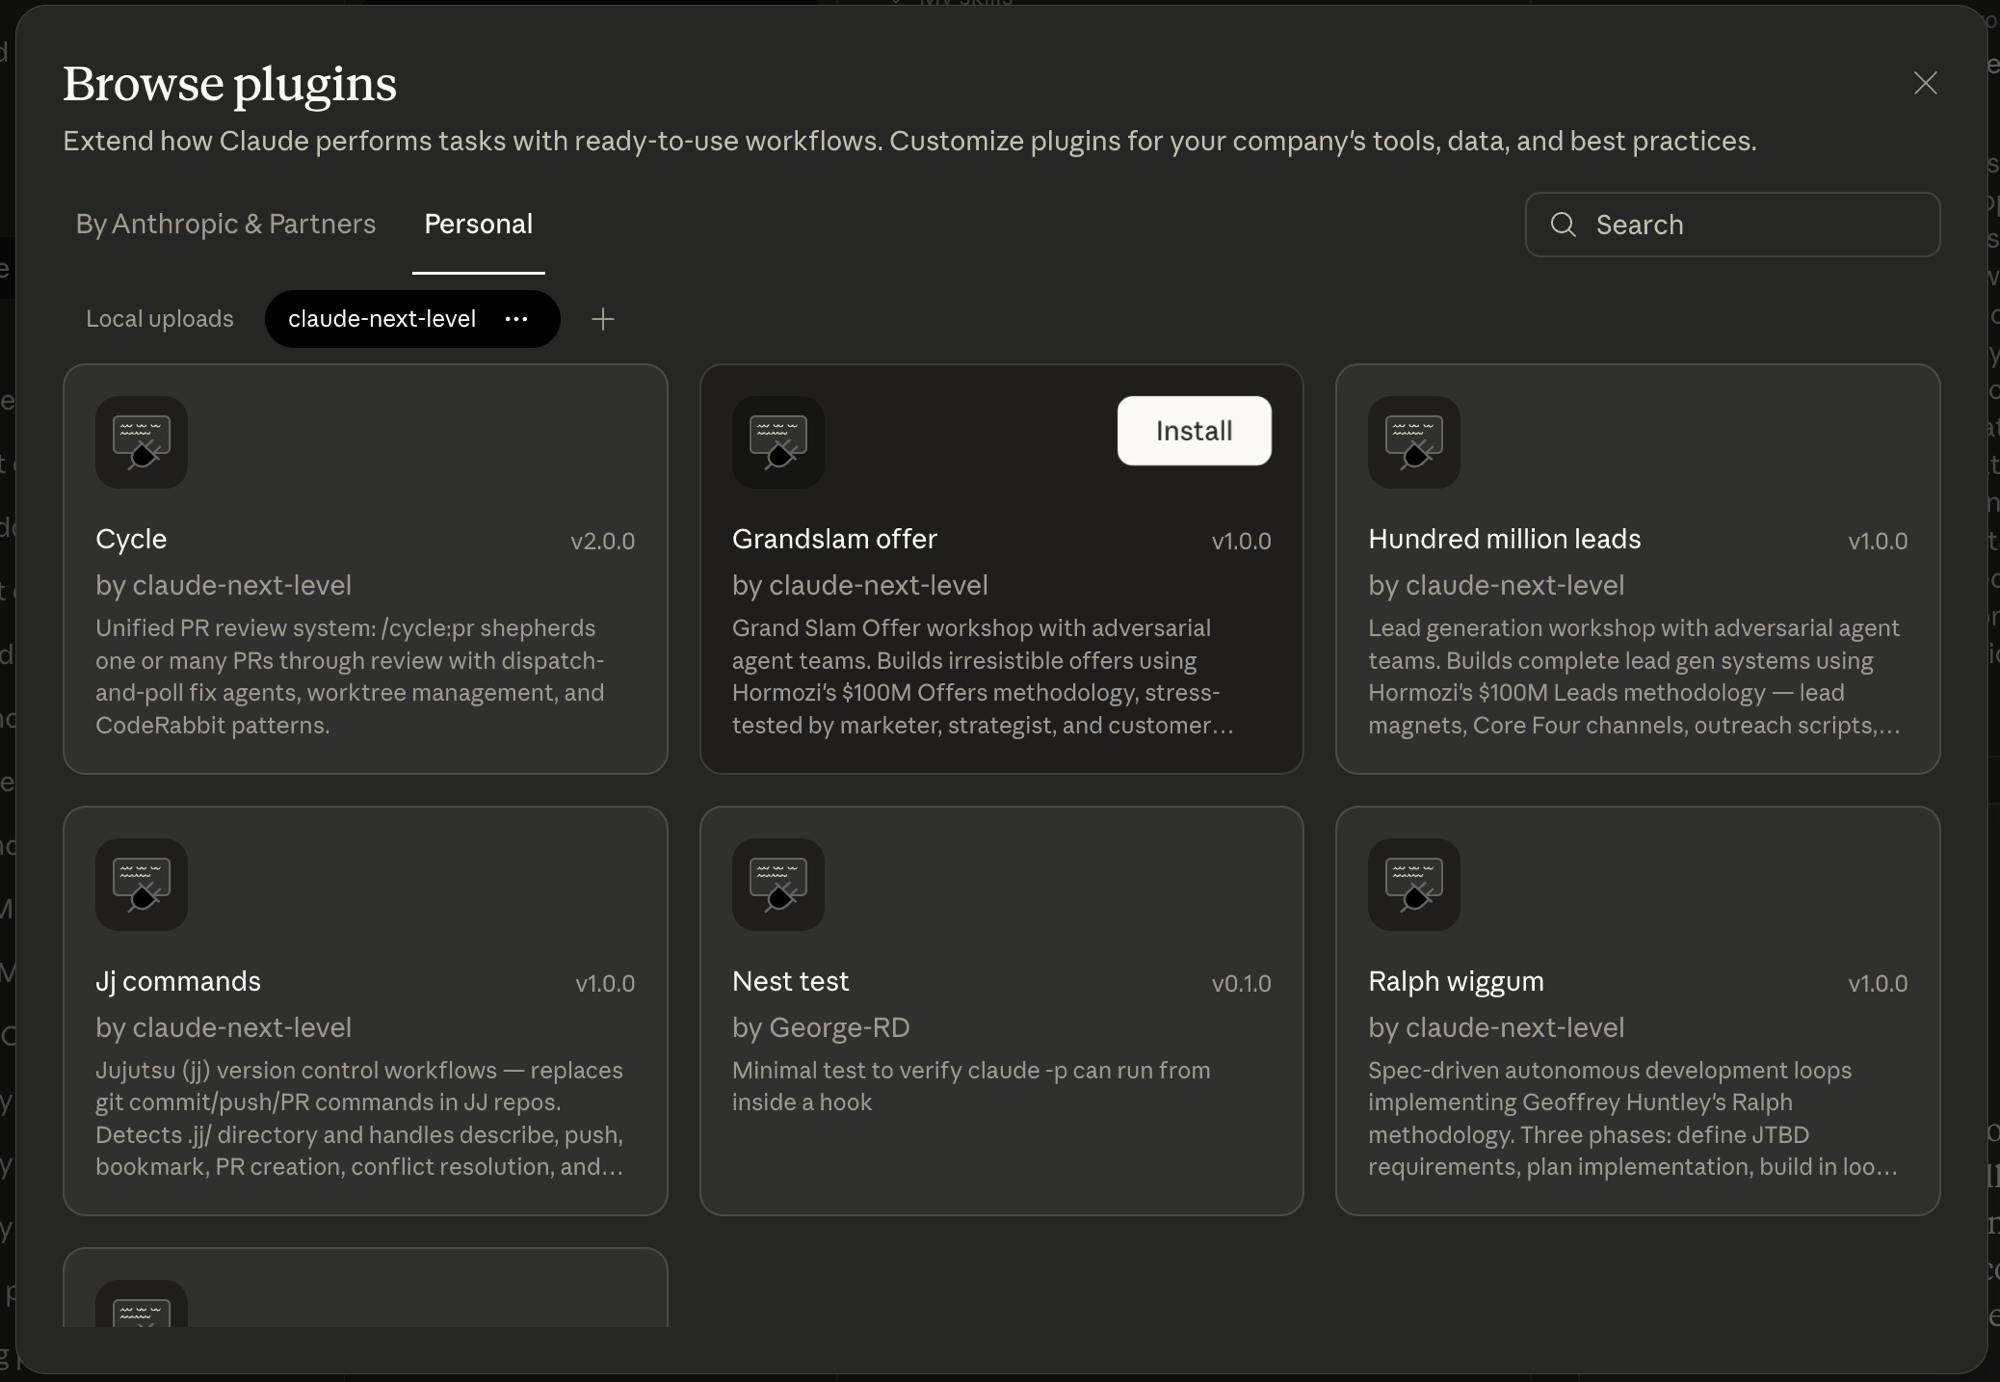Add a new marketplace with the plus icon
Image resolution: width=2000 pixels, height=1382 pixels.
click(x=602, y=319)
